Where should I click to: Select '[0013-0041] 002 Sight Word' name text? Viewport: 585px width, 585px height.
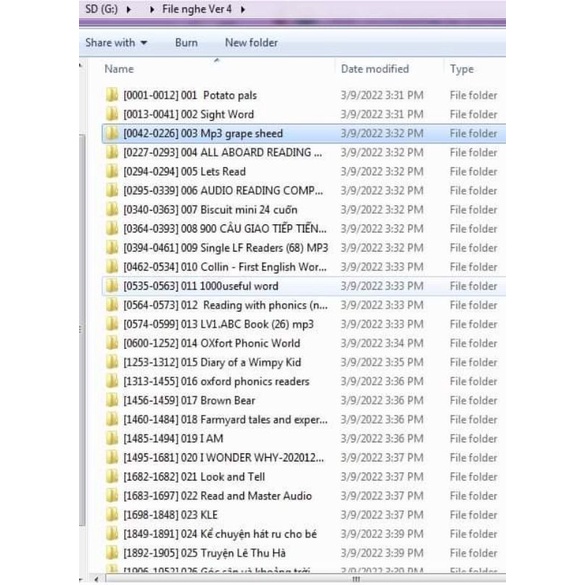(x=188, y=114)
